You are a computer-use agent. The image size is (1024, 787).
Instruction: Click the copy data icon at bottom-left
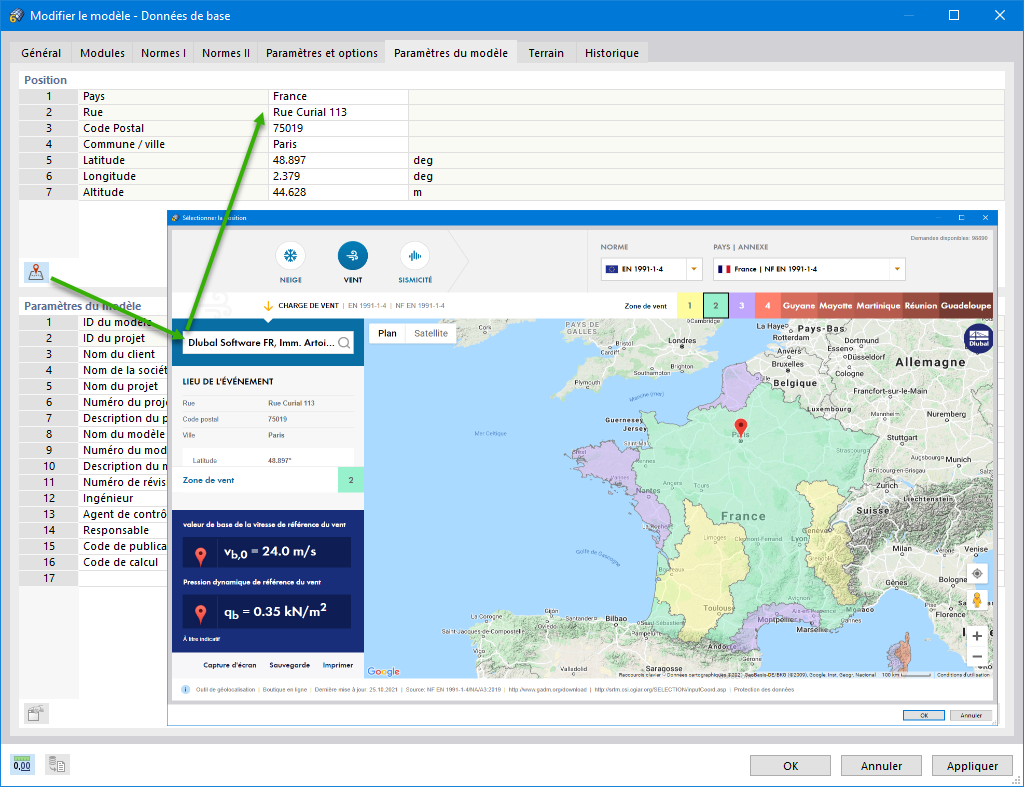[x=57, y=764]
